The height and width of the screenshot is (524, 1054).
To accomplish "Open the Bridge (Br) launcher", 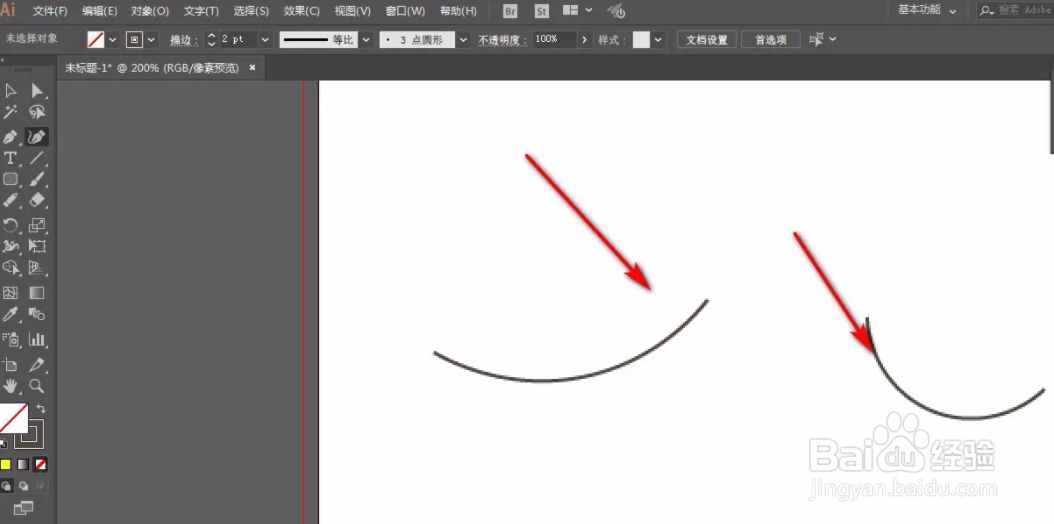I will (510, 11).
